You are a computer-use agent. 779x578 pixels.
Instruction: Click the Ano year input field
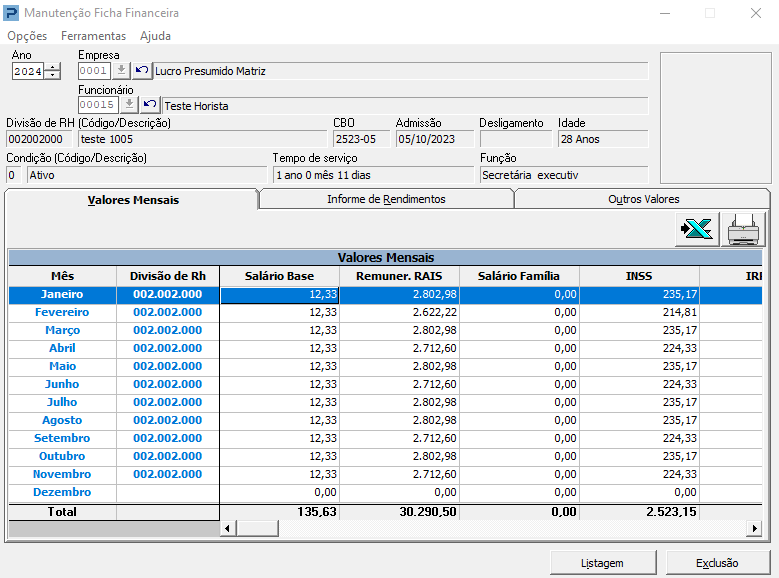(28, 71)
